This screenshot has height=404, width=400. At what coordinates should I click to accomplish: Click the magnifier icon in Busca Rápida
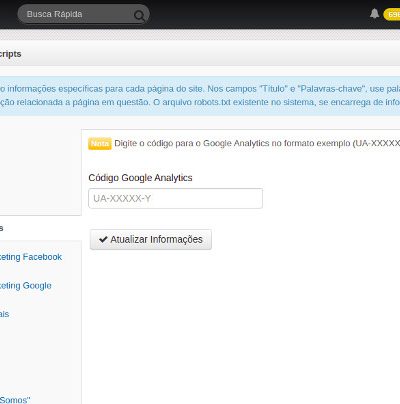click(x=139, y=15)
